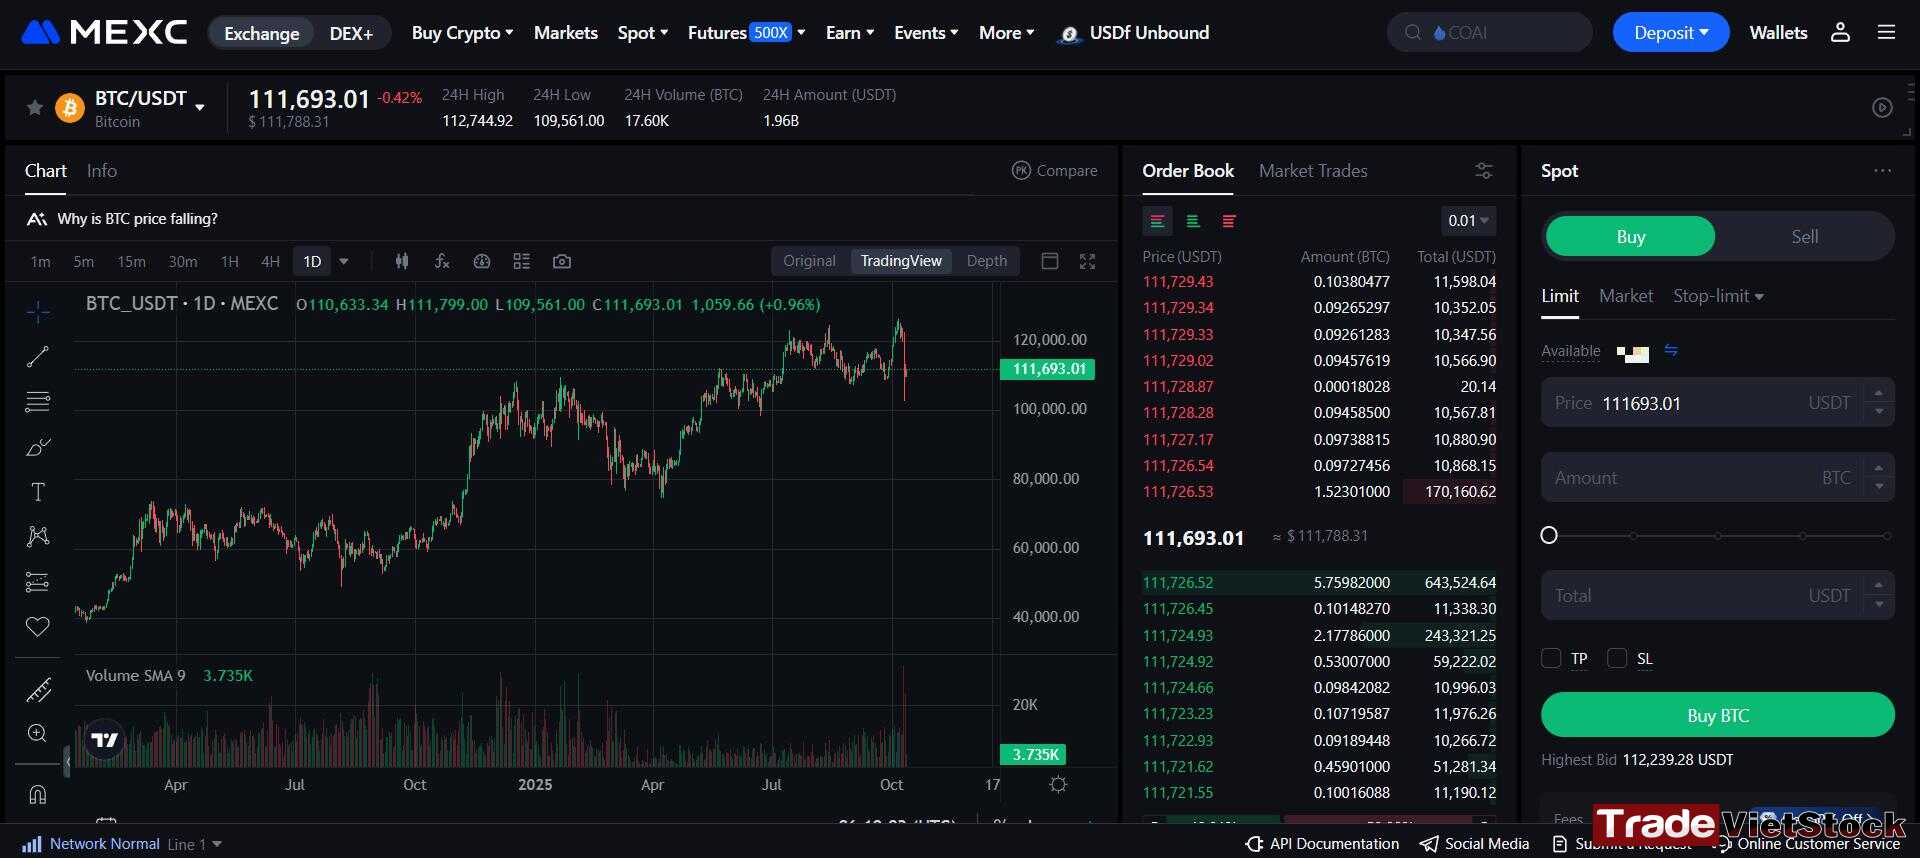Select the brush drawing tool
Viewport: 1920px width, 858px height.
(x=38, y=447)
